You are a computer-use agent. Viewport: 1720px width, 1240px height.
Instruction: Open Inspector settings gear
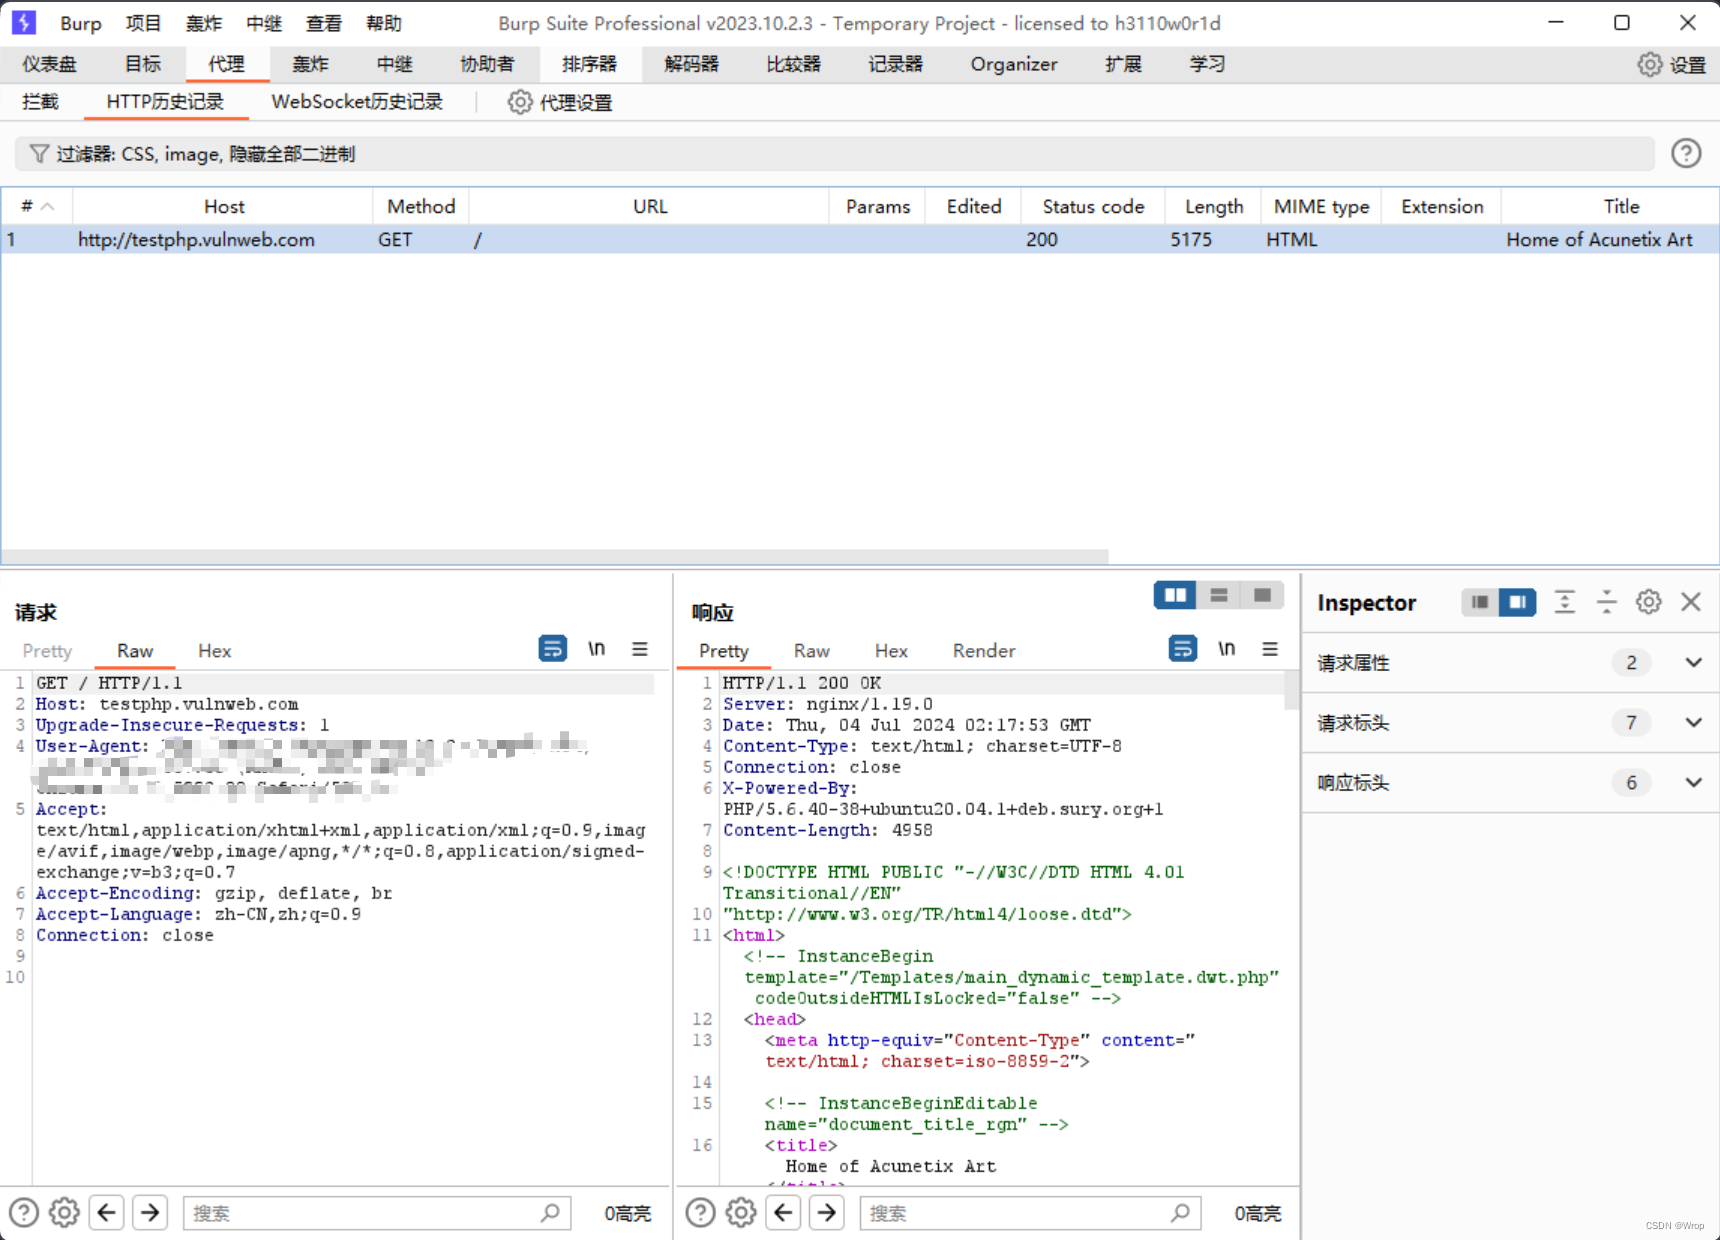(x=1649, y=602)
